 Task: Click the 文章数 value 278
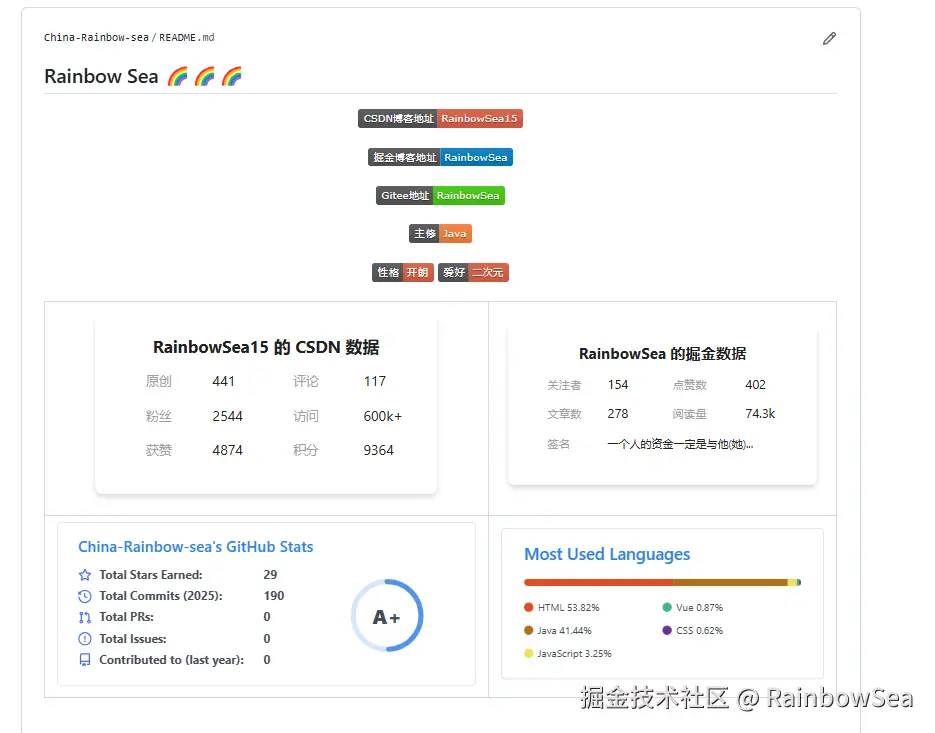click(x=618, y=414)
